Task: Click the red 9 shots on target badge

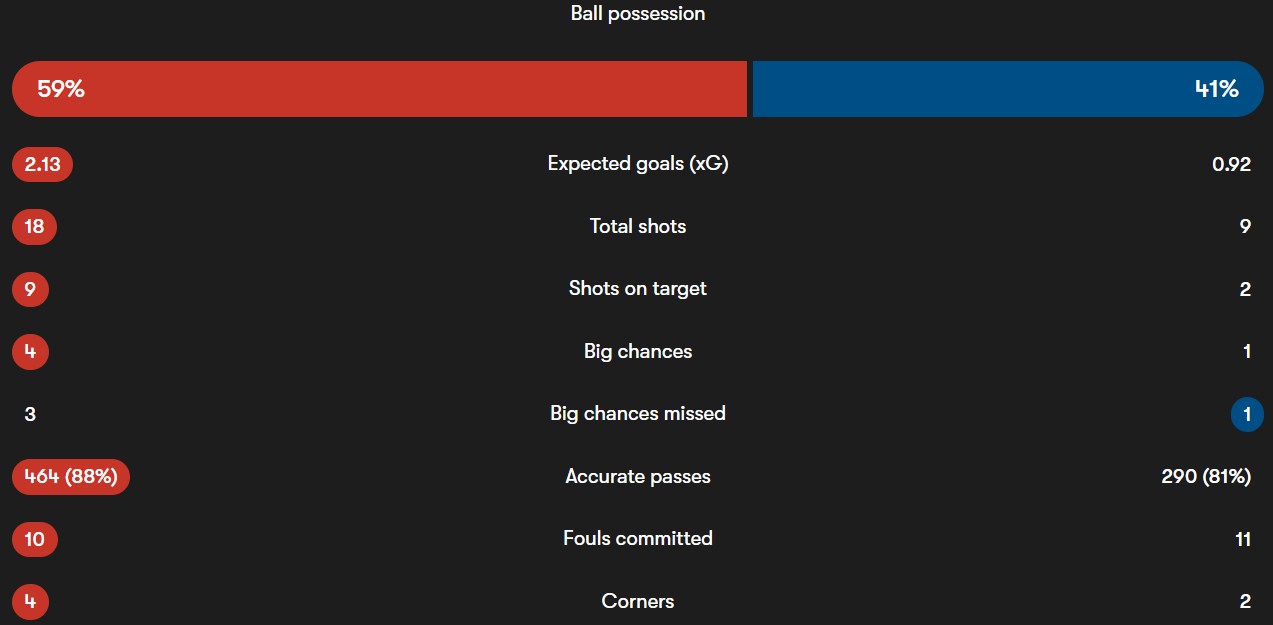Action: pos(30,289)
